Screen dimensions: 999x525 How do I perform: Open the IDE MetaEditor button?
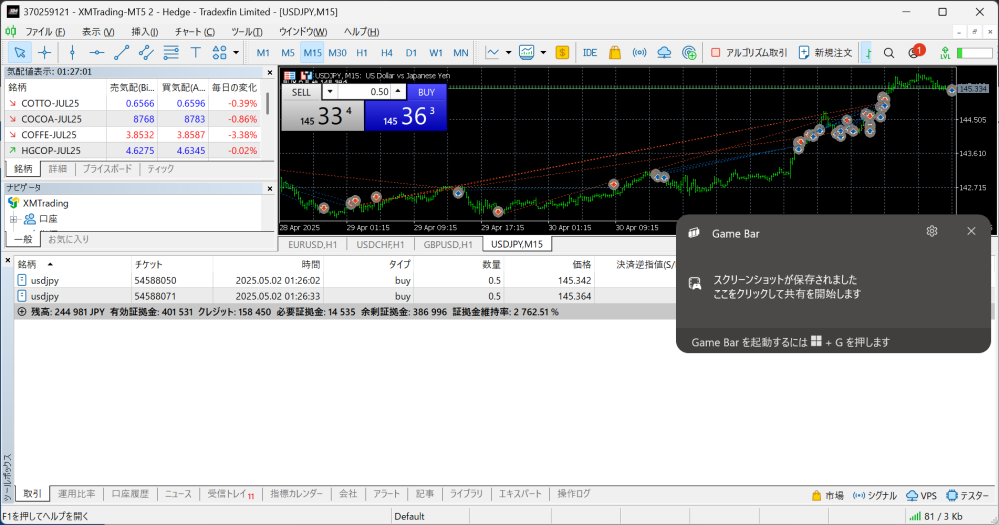point(590,53)
